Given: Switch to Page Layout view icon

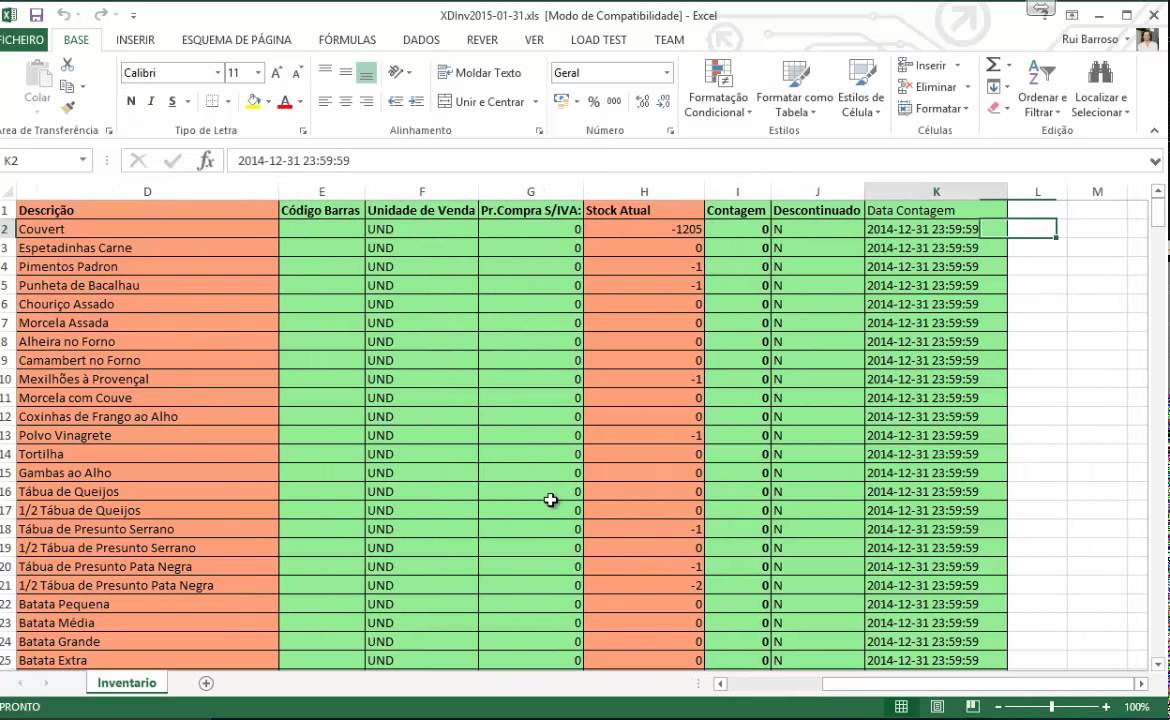Looking at the screenshot, I should [x=937, y=707].
